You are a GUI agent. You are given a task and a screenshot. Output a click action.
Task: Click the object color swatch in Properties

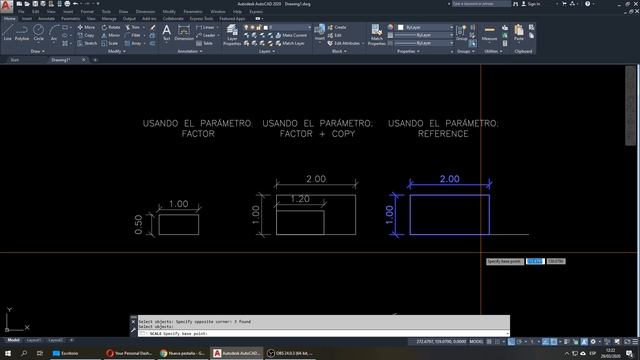(x=401, y=27)
